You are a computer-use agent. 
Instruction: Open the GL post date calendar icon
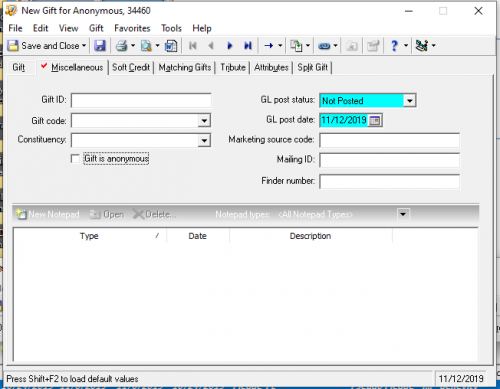(375, 120)
